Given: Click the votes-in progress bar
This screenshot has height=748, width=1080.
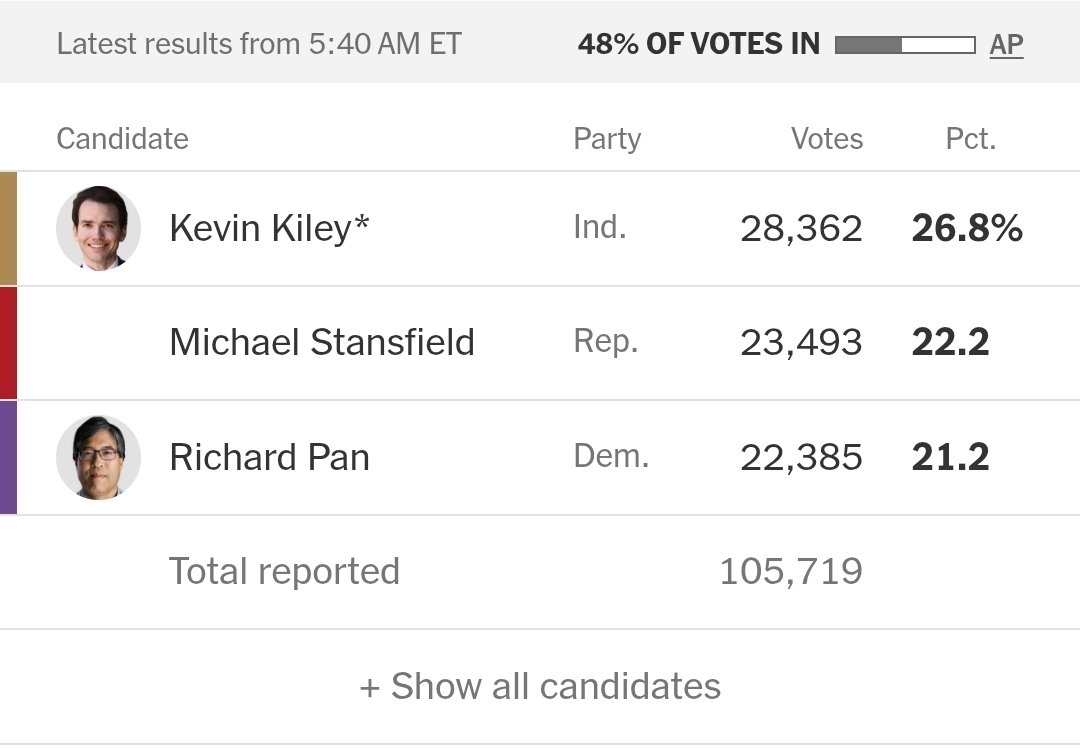Looking at the screenshot, I should point(905,45).
